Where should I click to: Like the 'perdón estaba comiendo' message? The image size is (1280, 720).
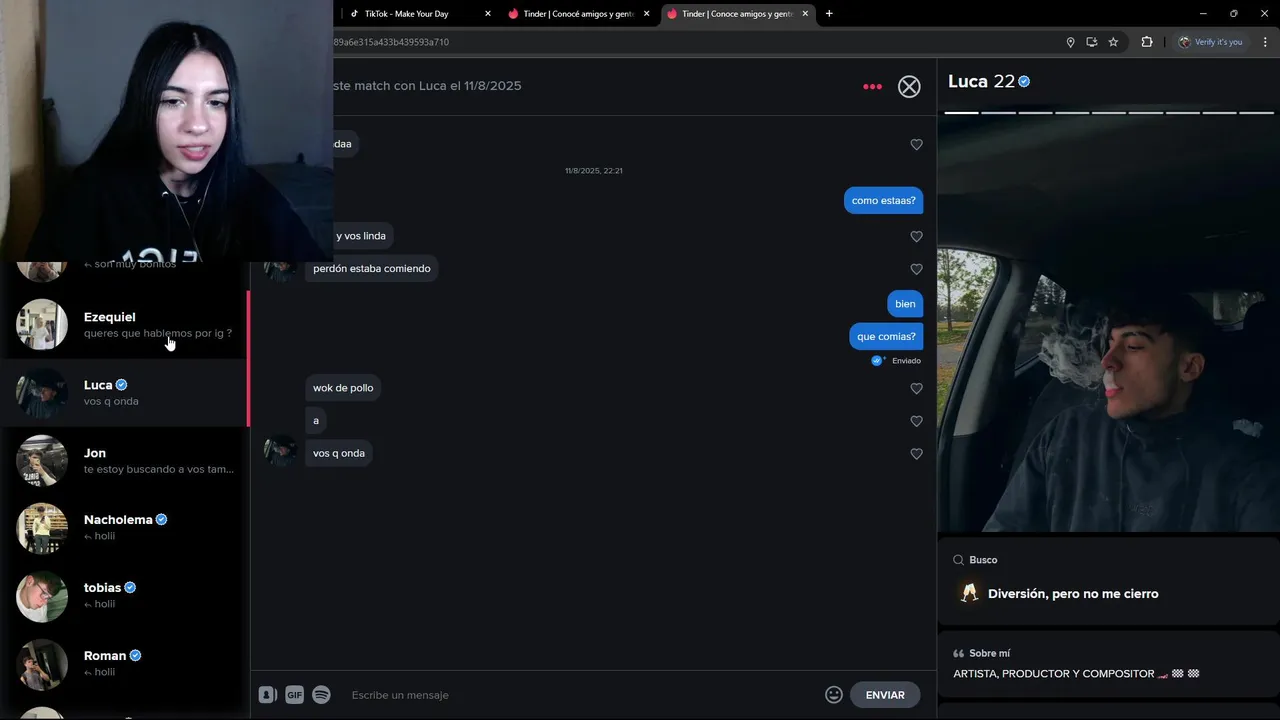tap(916, 269)
